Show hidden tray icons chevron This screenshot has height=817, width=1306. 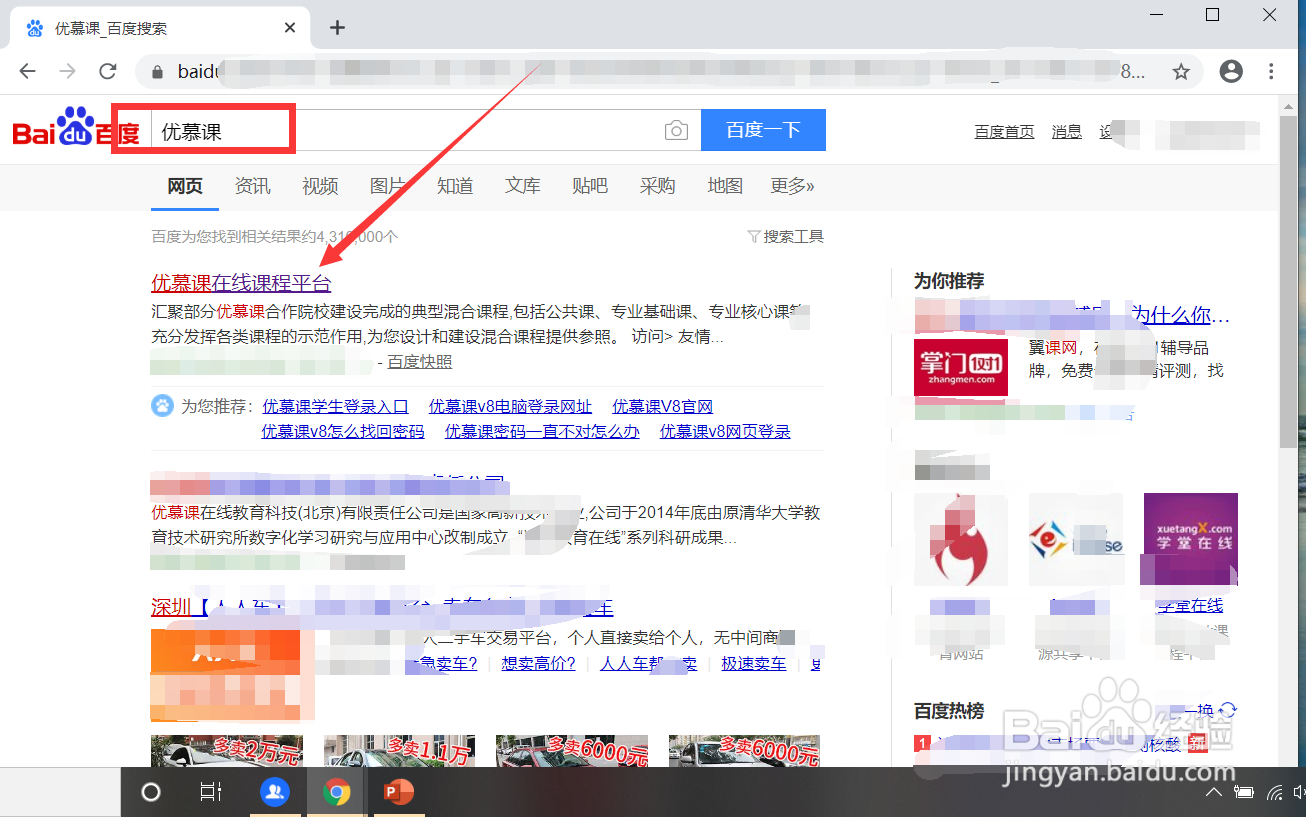coord(1213,793)
